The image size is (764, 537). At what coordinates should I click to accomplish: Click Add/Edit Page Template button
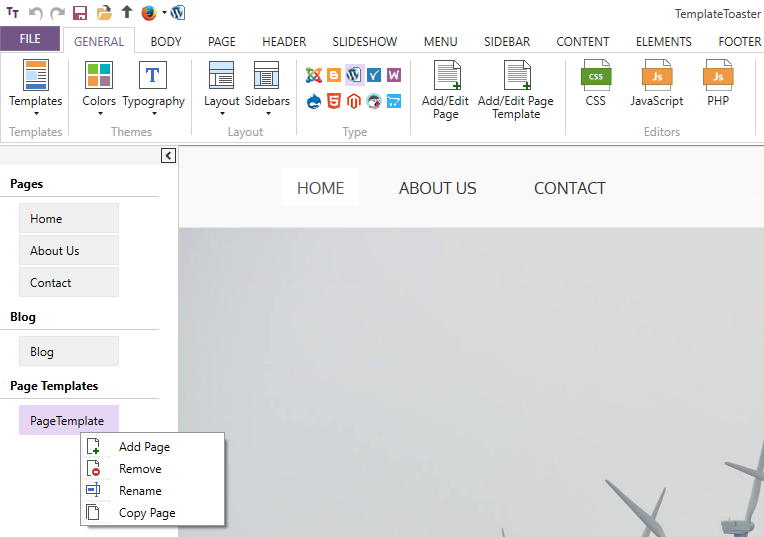516,88
